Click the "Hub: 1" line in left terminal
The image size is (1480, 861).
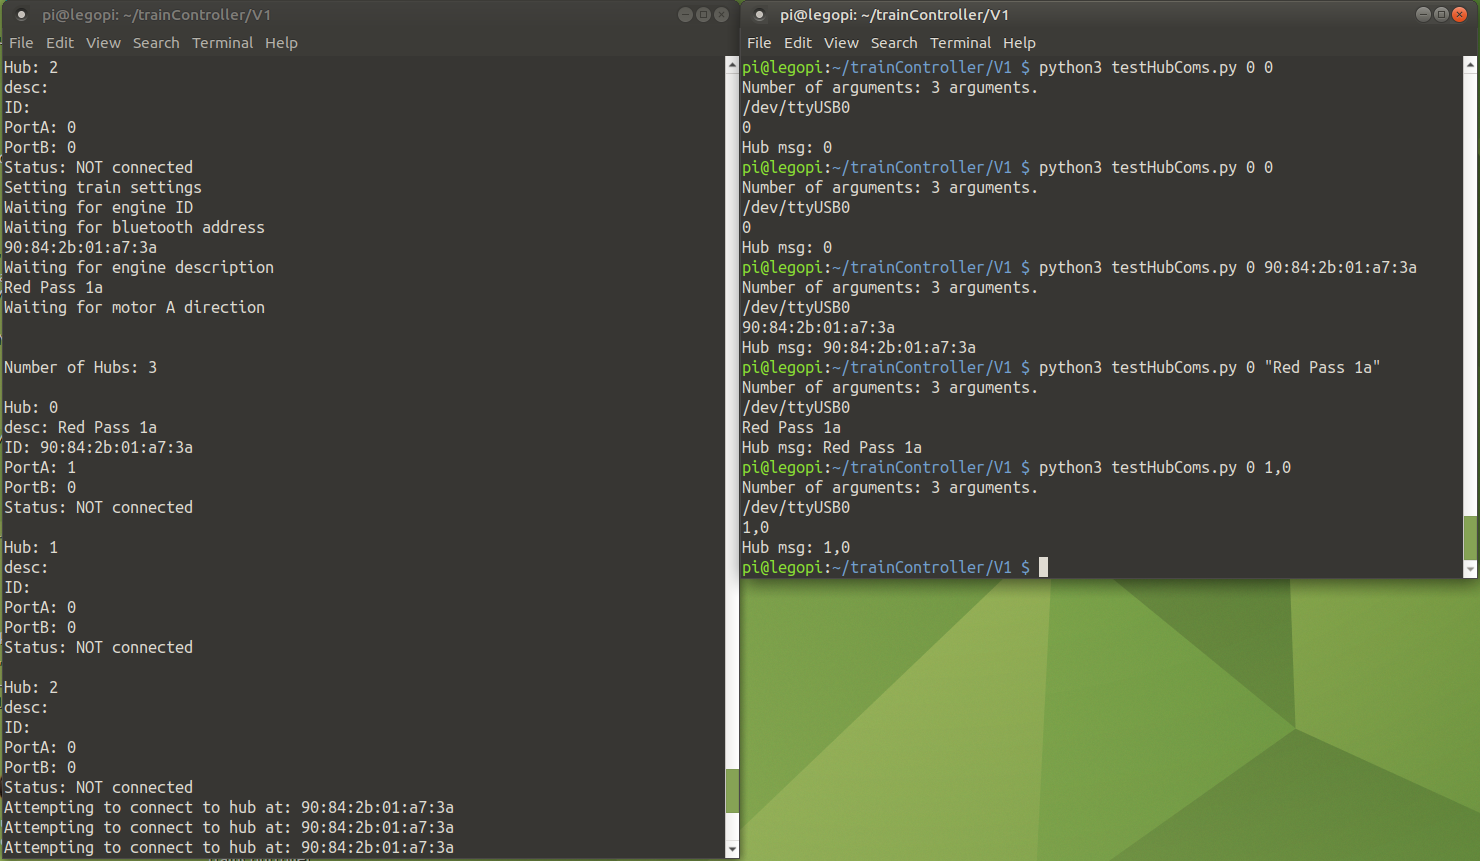(31, 547)
